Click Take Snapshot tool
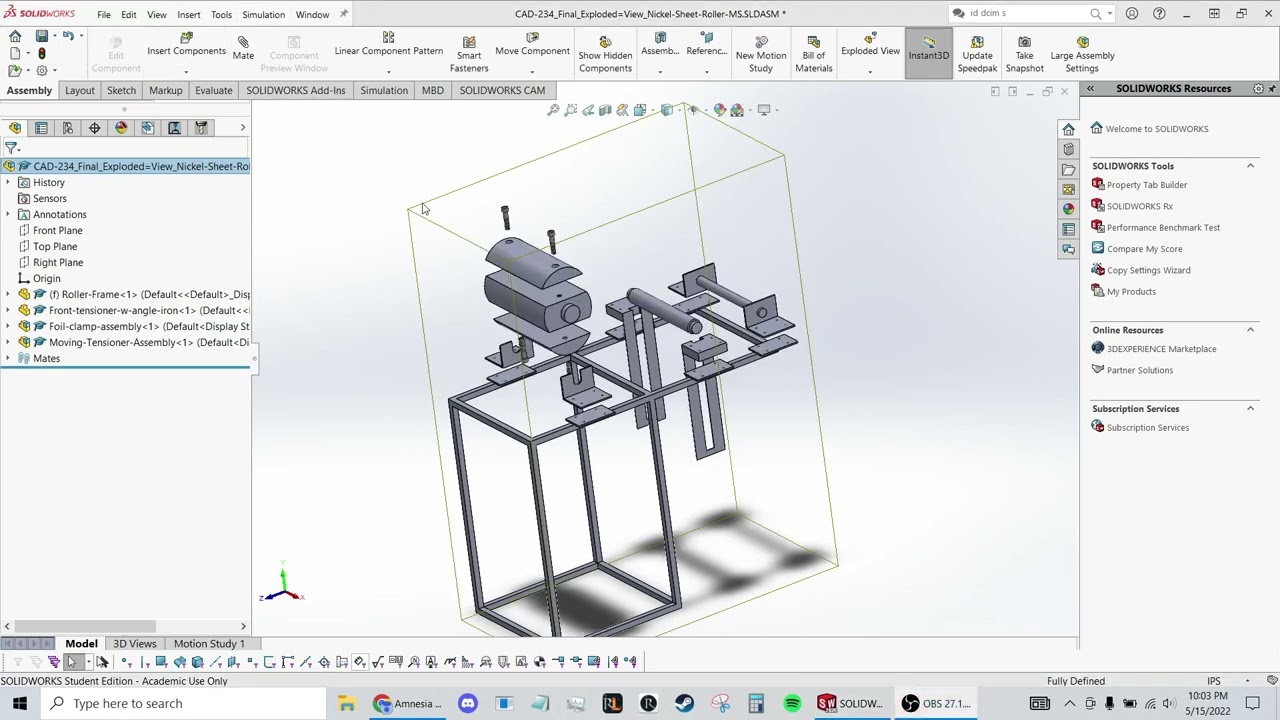Image resolution: width=1280 pixels, height=720 pixels. point(1024,54)
